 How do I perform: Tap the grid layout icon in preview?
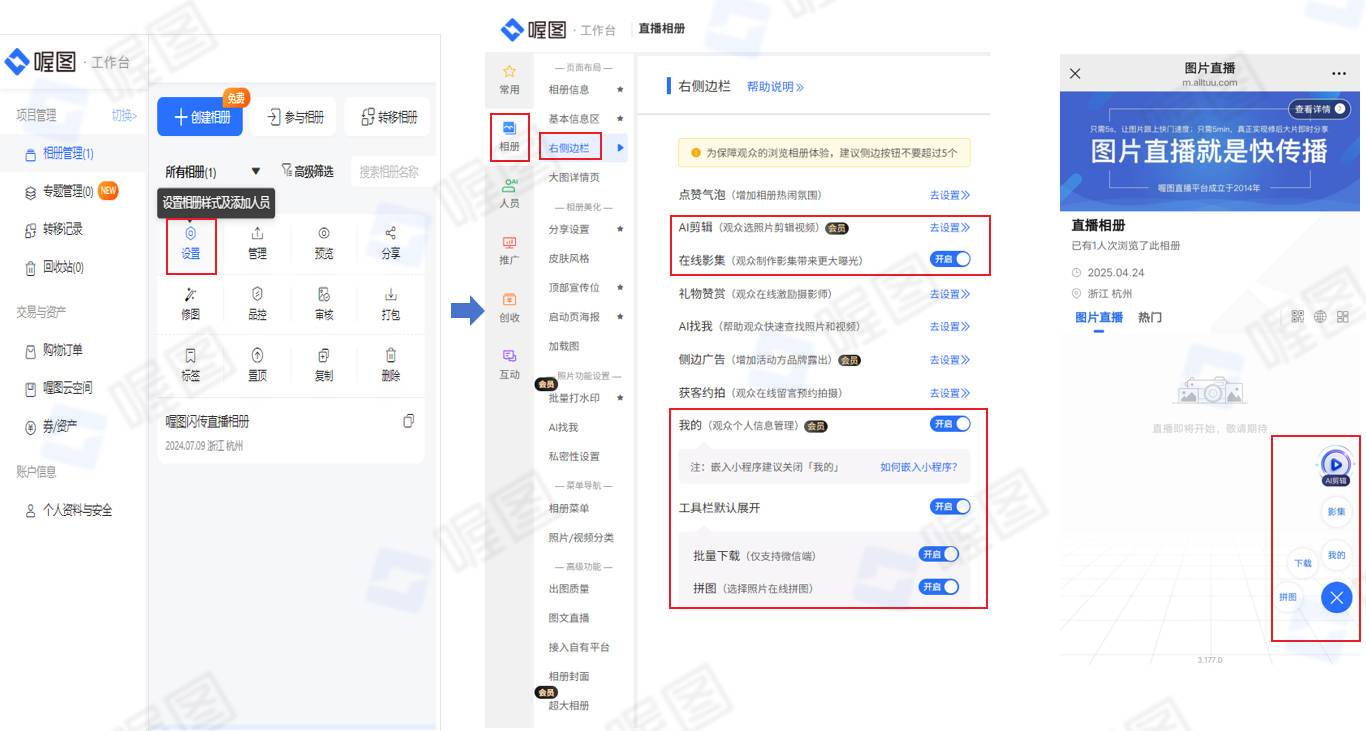point(1342,317)
